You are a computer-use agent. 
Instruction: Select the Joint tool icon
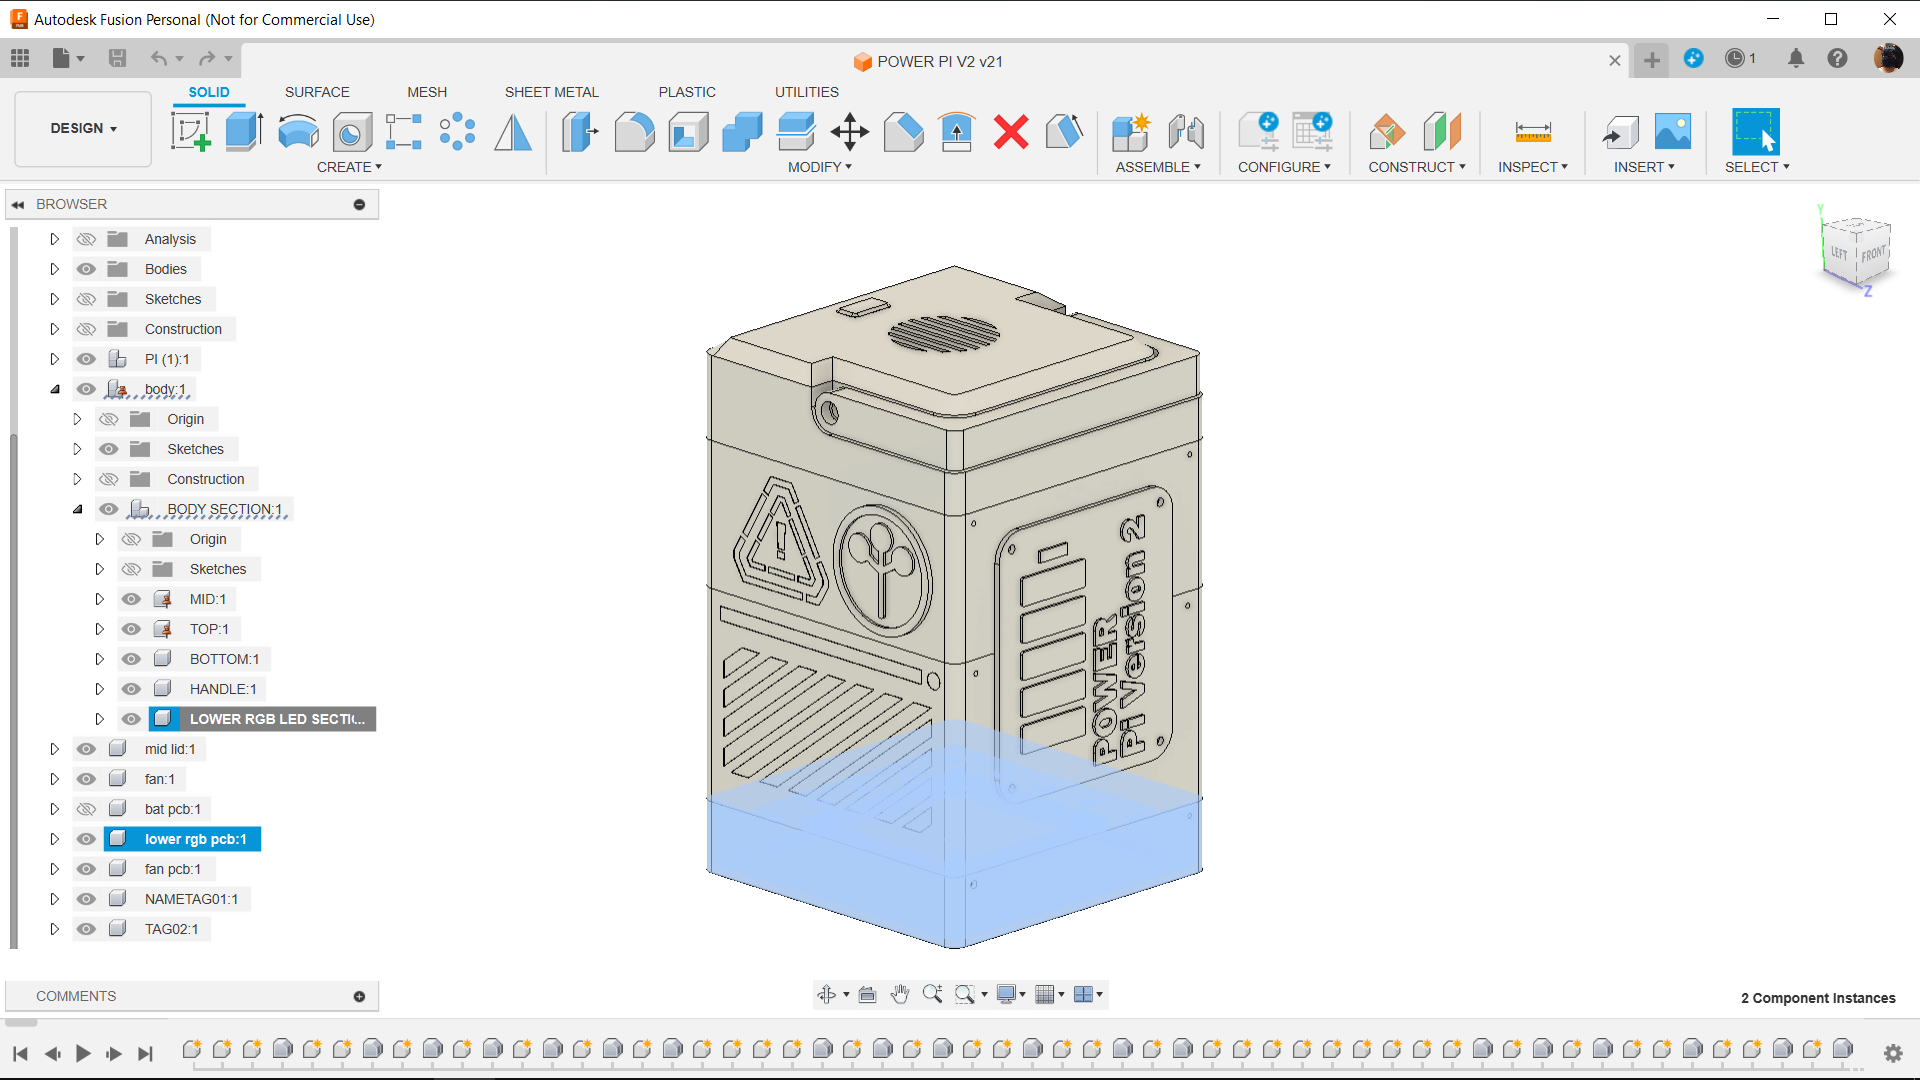[1186, 131]
